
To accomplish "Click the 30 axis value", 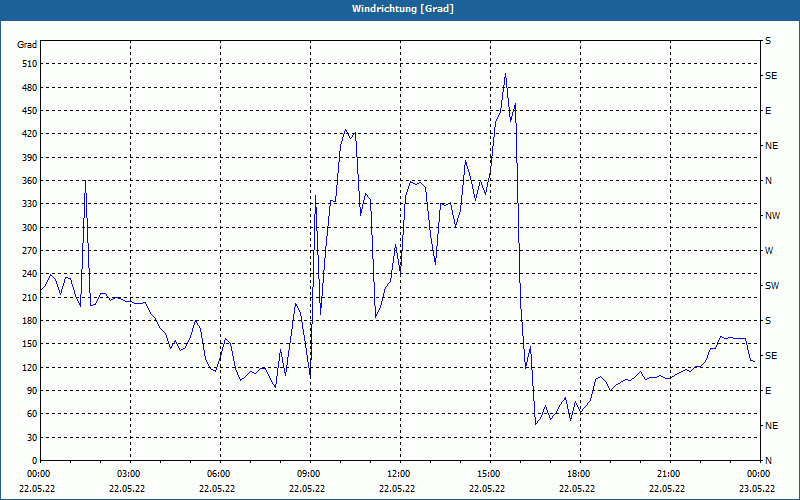I will pos(33,437).
